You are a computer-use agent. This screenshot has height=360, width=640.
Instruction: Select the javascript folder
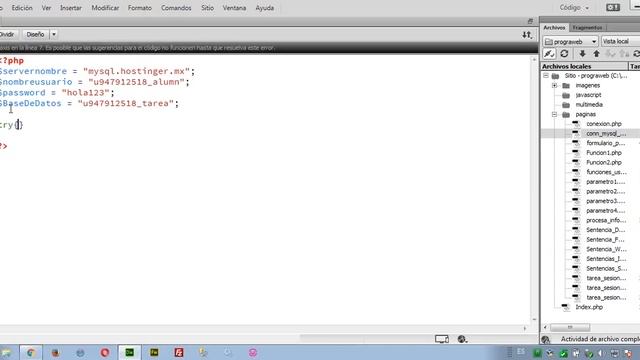tap(588, 95)
